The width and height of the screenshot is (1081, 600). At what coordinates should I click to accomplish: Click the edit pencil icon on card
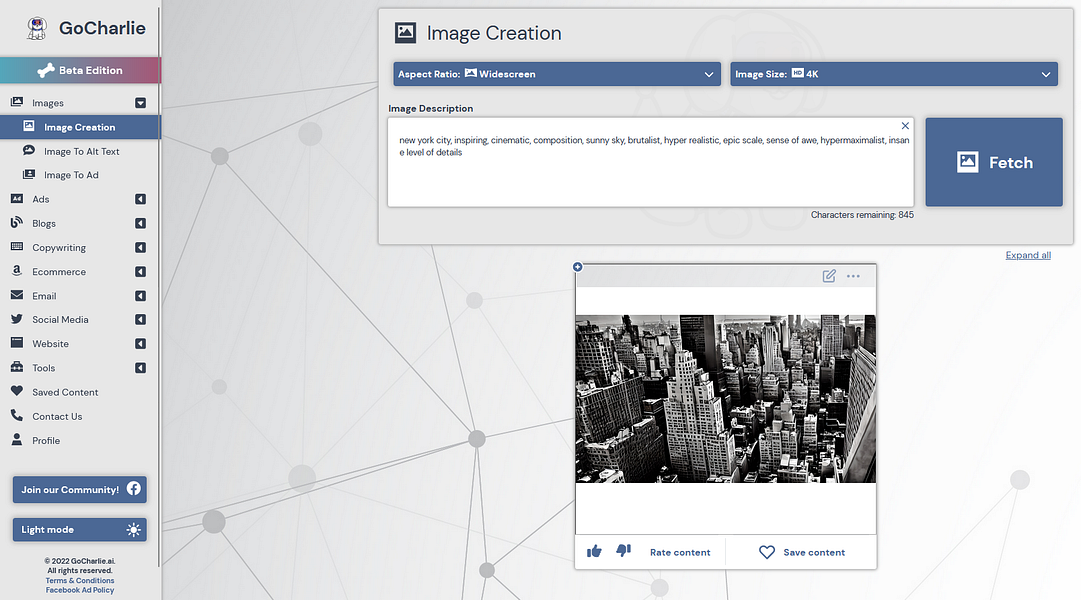coord(829,276)
